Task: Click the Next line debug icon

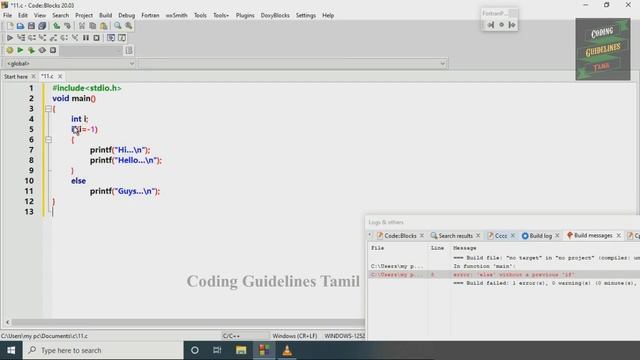Action: [x=31, y=38]
